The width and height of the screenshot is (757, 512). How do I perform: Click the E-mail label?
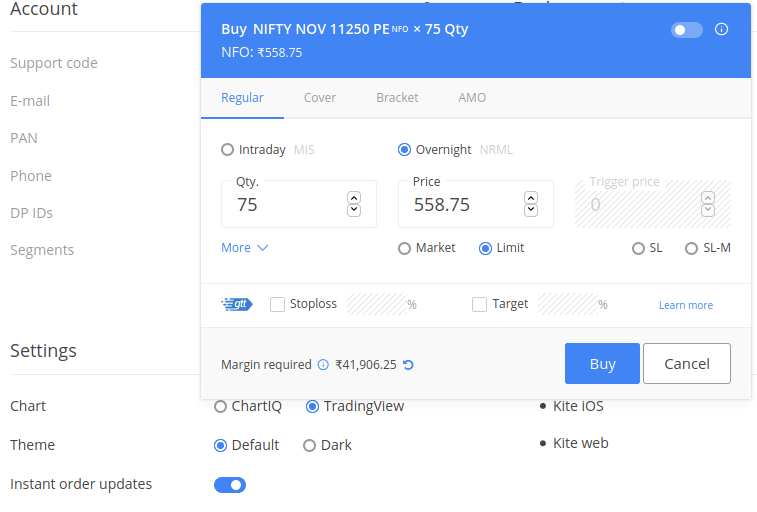(30, 101)
